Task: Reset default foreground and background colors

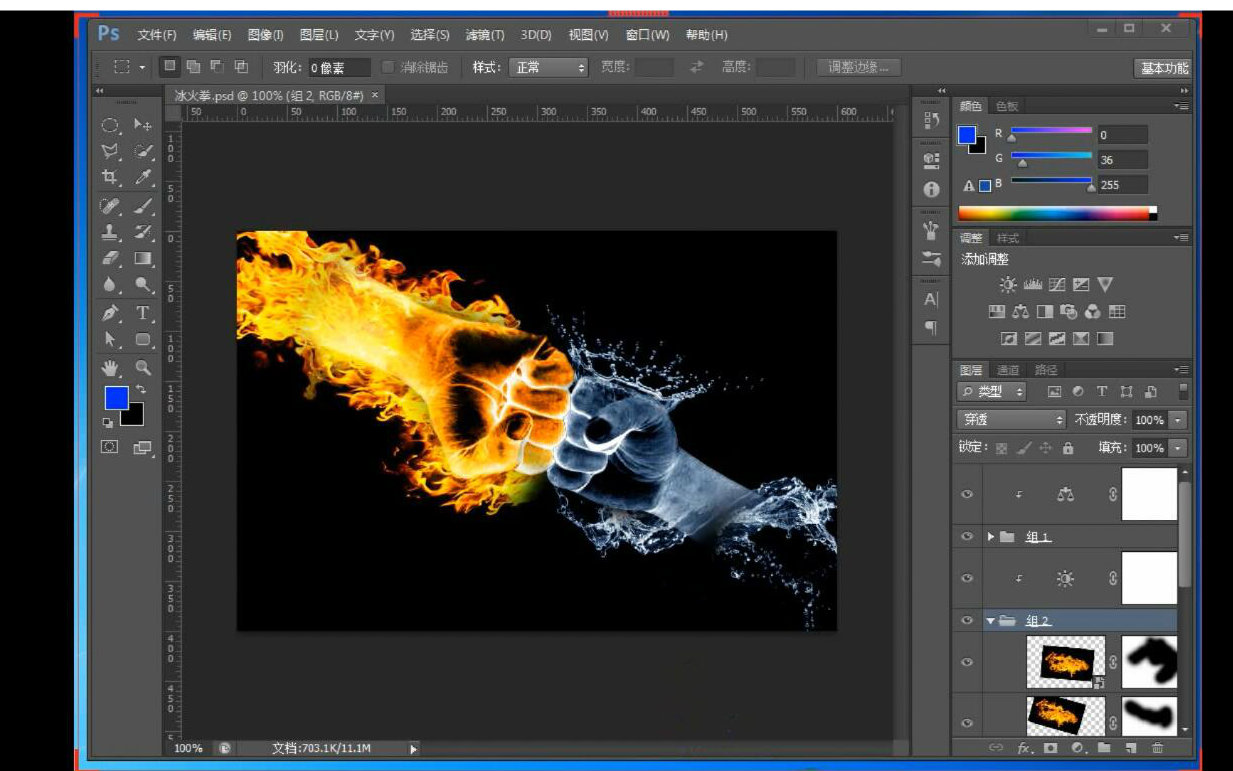Action: point(107,422)
